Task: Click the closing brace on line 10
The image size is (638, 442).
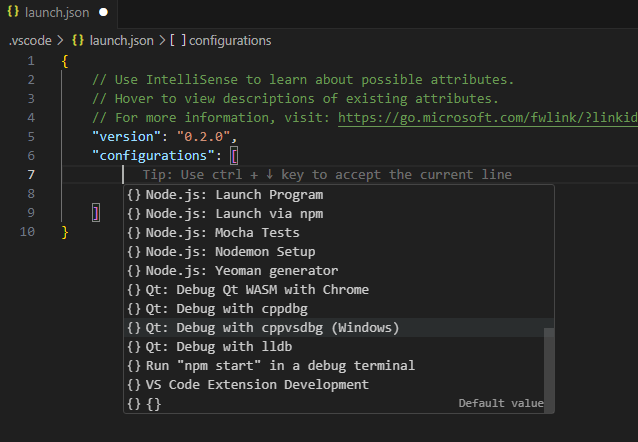Action: point(65,232)
